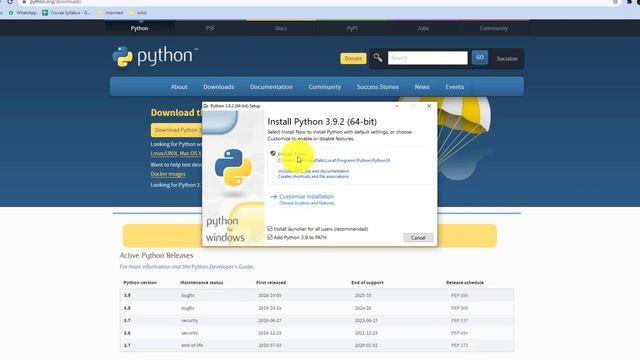The width and height of the screenshot is (640, 360).
Task: Click into the site Search field
Action: 427,58
